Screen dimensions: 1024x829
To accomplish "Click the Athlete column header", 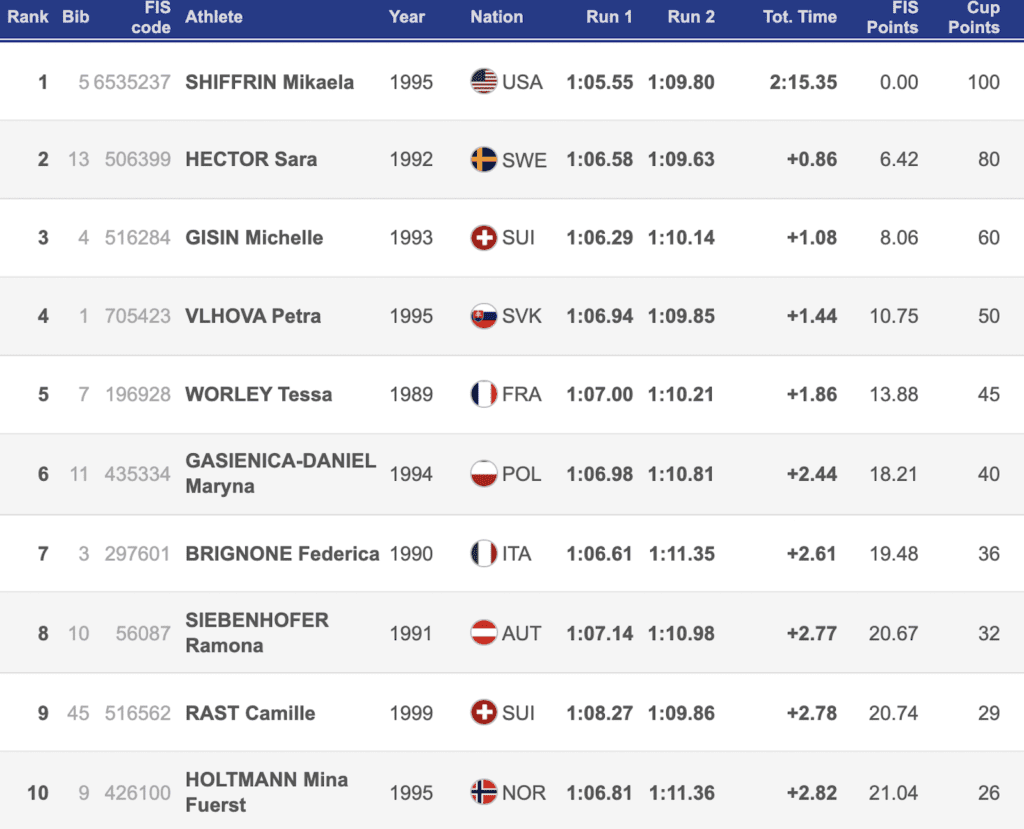I will [x=214, y=17].
